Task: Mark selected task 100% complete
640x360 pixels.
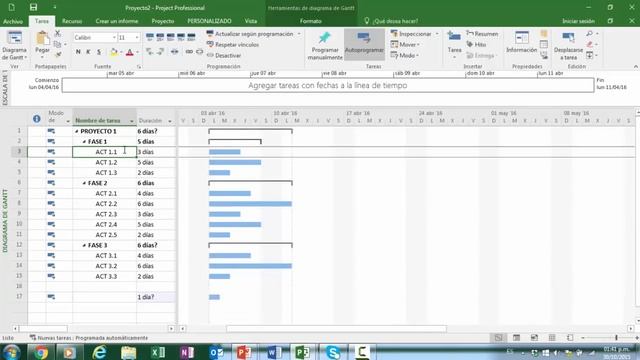Action: point(191,38)
